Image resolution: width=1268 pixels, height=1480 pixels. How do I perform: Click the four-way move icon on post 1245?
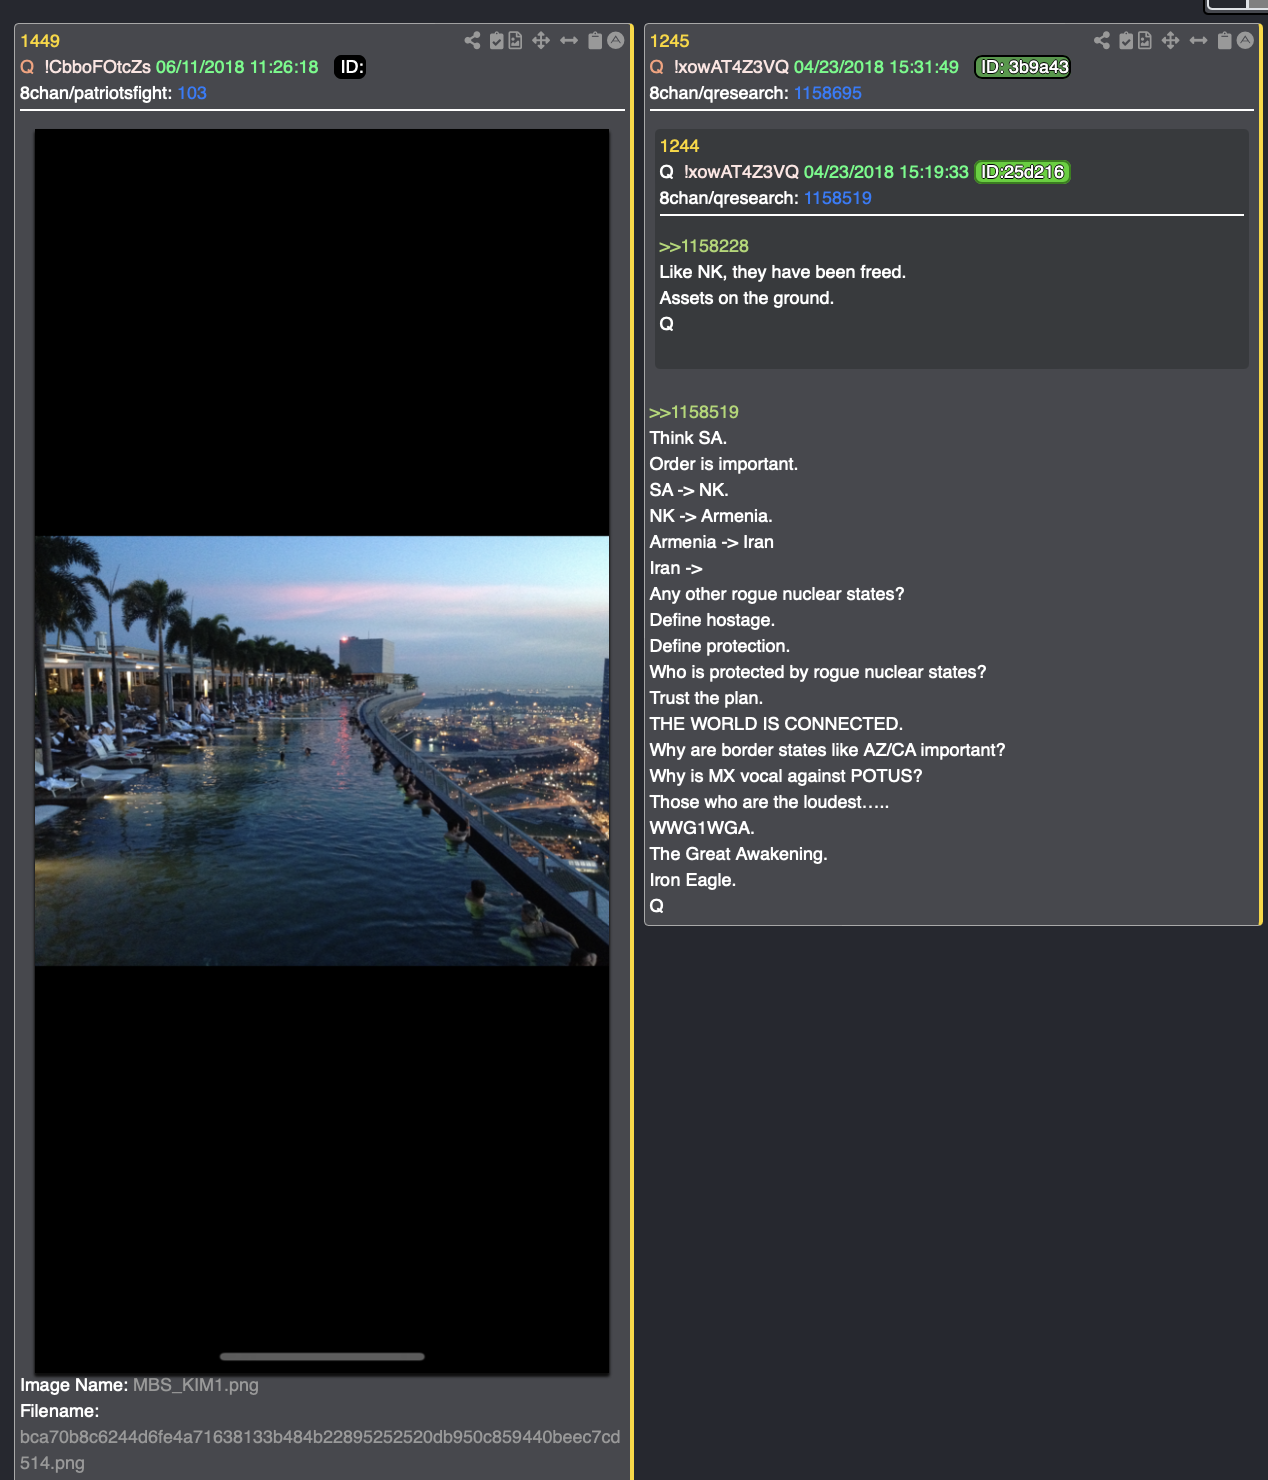(1170, 40)
